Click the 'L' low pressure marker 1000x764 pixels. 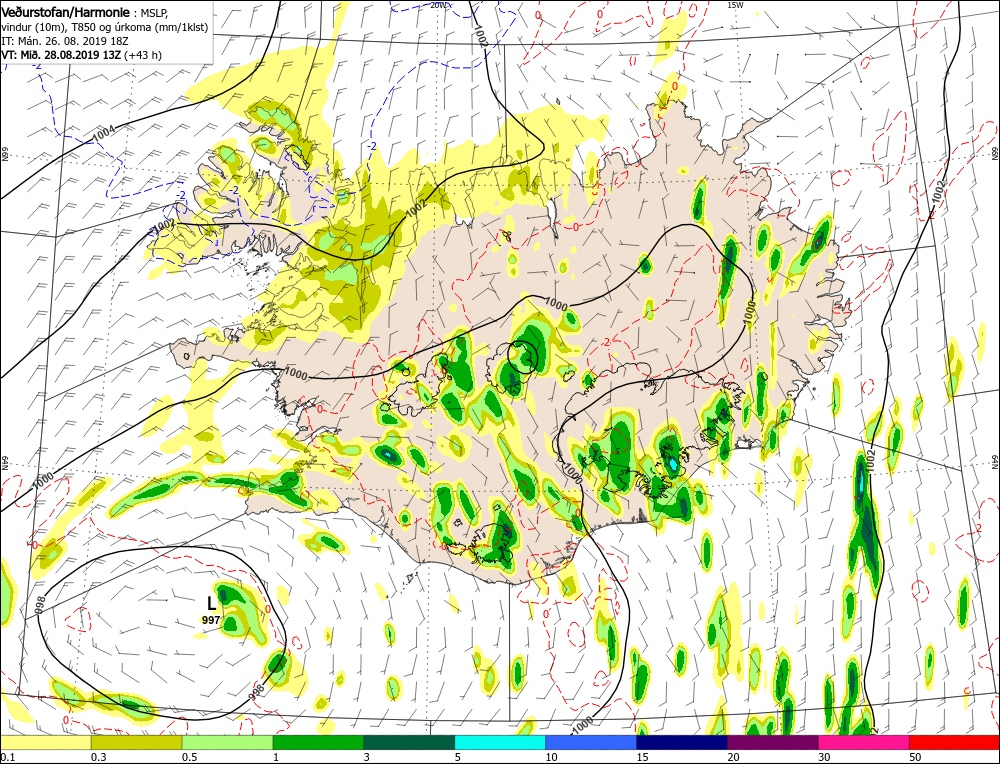[x=212, y=603]
